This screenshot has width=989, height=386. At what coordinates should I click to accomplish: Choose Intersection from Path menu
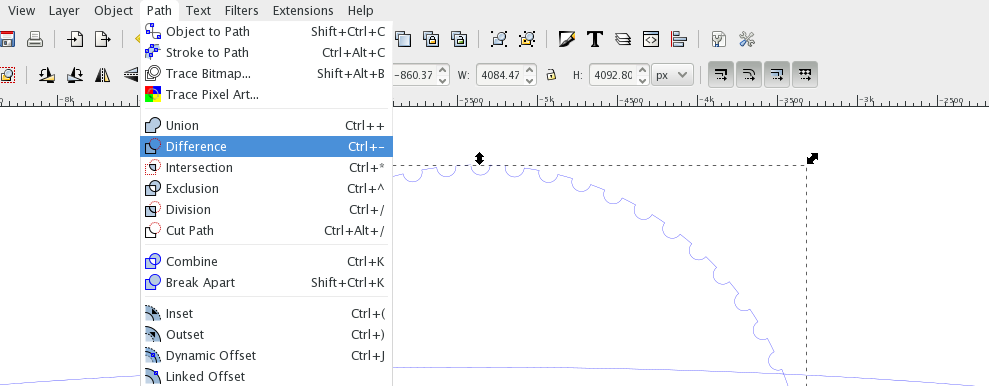click(266, 167)
